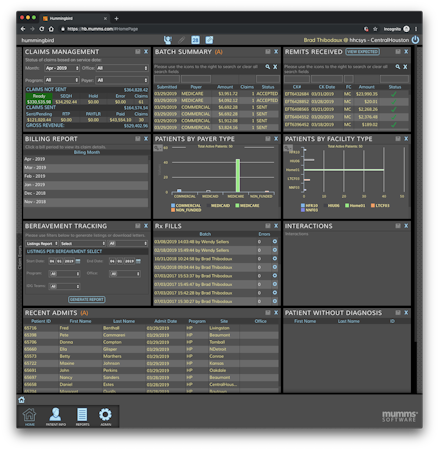The height and width of the screenshot is (450, 439).
Task: Clear Remits Received search fields with the X icon
Action: coord(405,67)
